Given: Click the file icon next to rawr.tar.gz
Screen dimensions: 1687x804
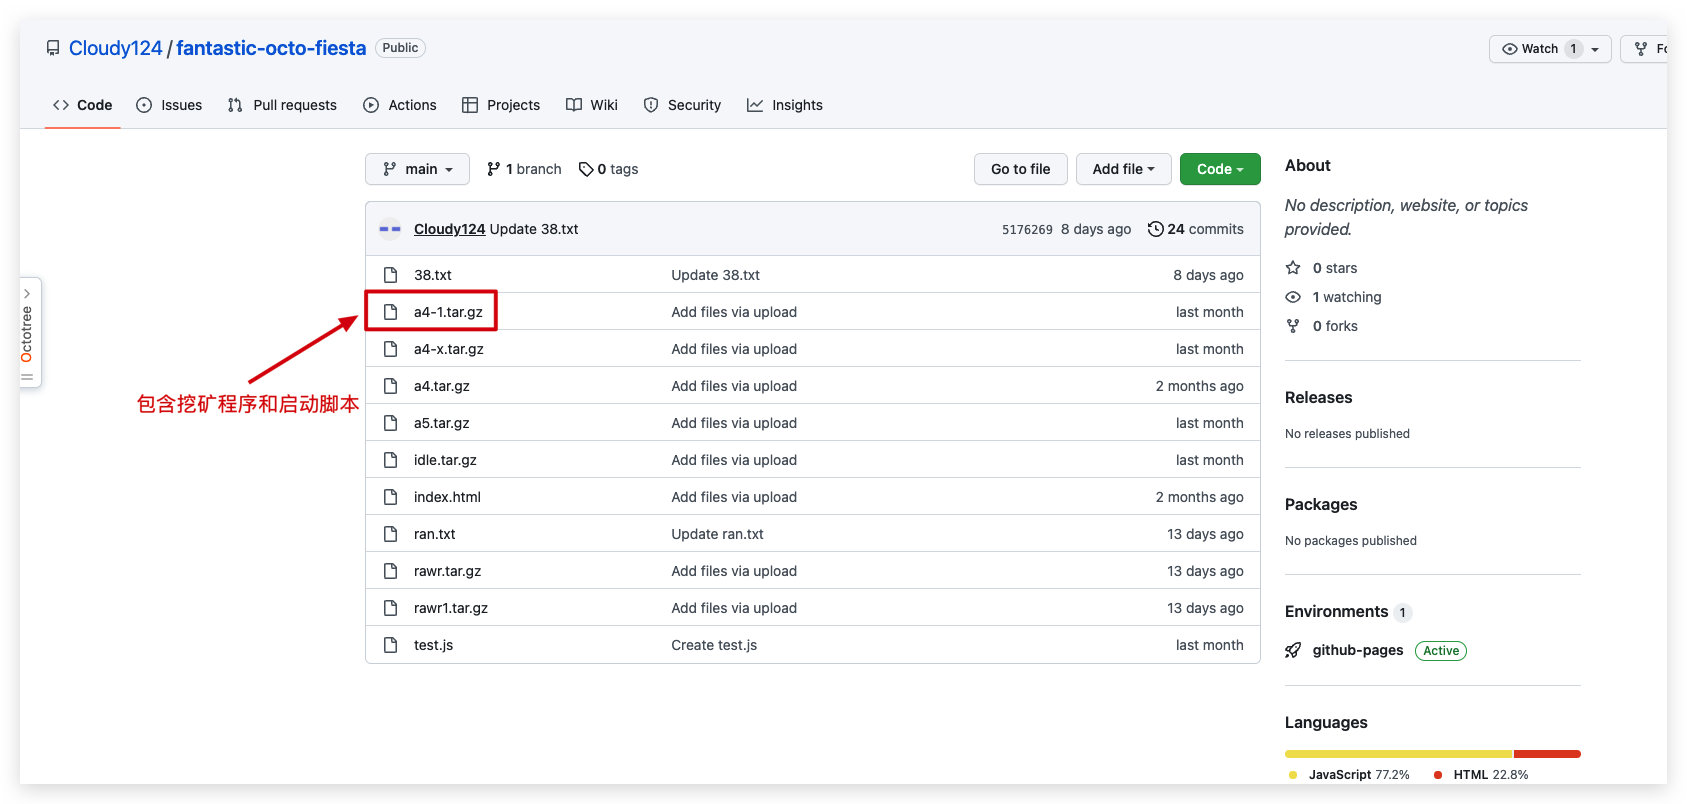Looking at the screenshot, I should pos(391,571).
